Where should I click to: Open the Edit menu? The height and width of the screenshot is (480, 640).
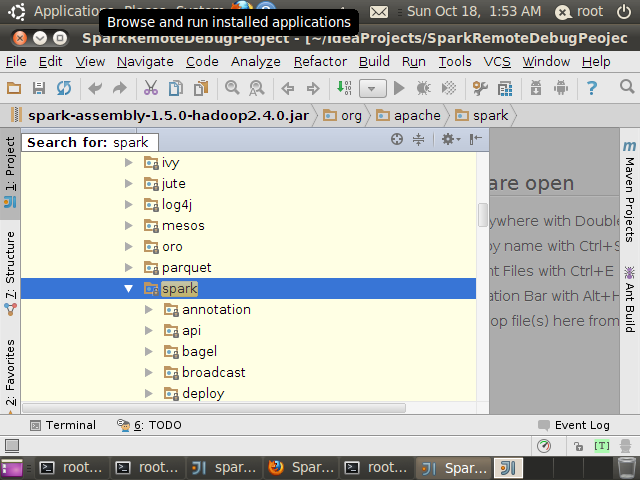click(51, 62)
